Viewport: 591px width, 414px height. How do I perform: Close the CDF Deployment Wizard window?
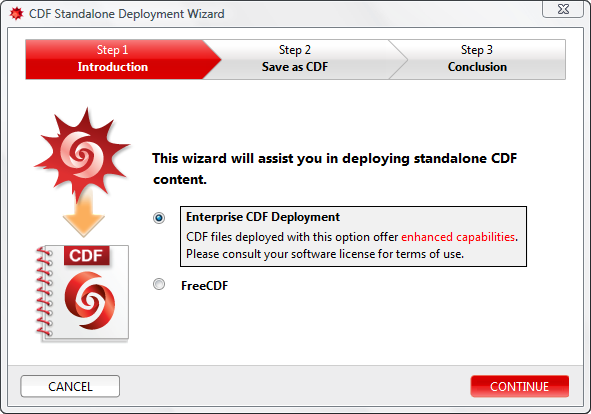click(563, 9)
